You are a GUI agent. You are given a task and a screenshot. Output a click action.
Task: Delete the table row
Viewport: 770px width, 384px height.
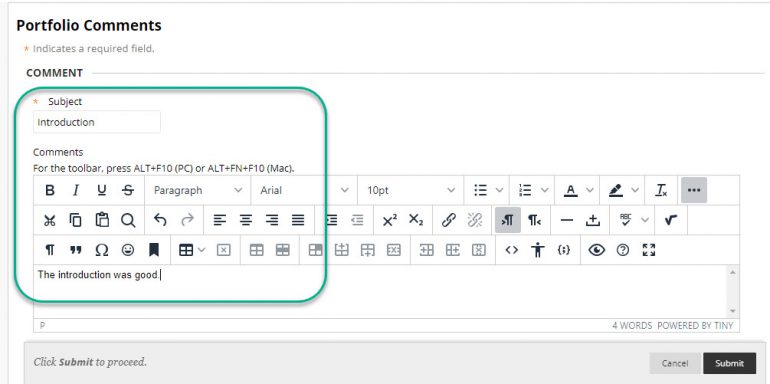(x=393, y=250)
